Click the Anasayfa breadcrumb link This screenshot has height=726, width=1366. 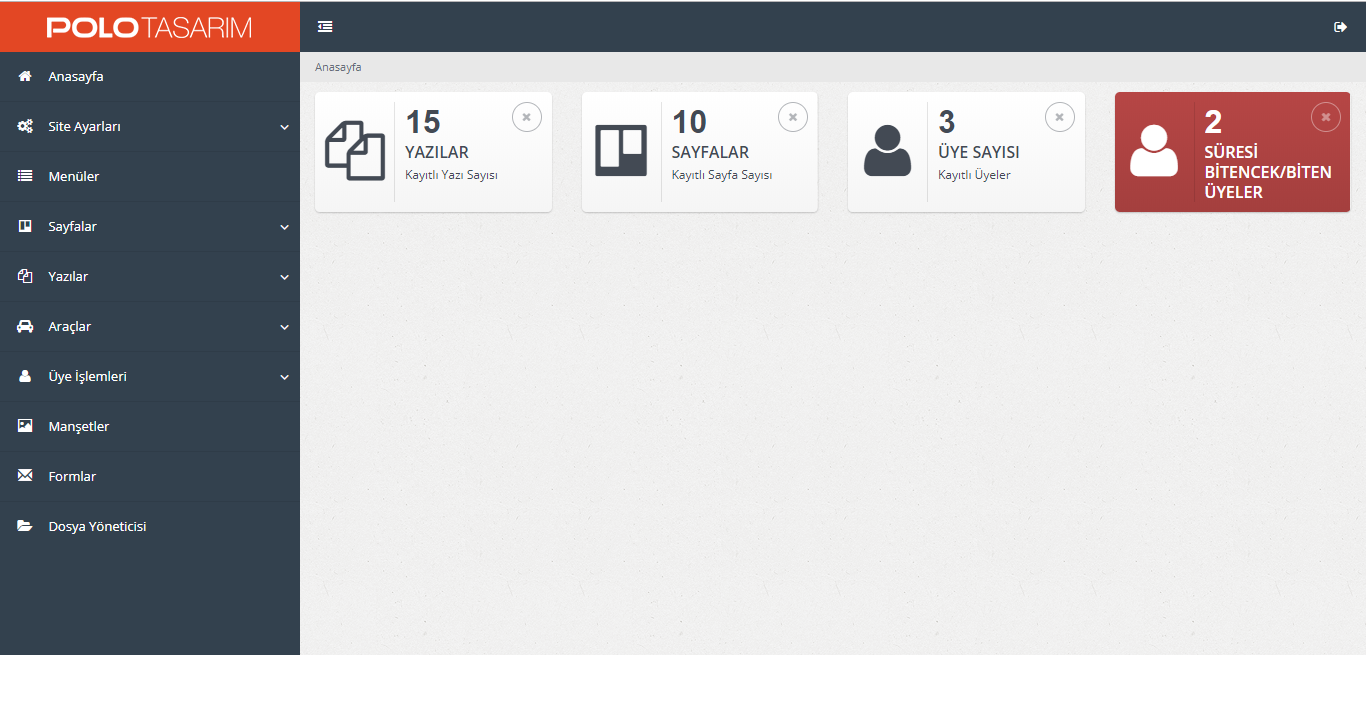(x=338, y=67)
